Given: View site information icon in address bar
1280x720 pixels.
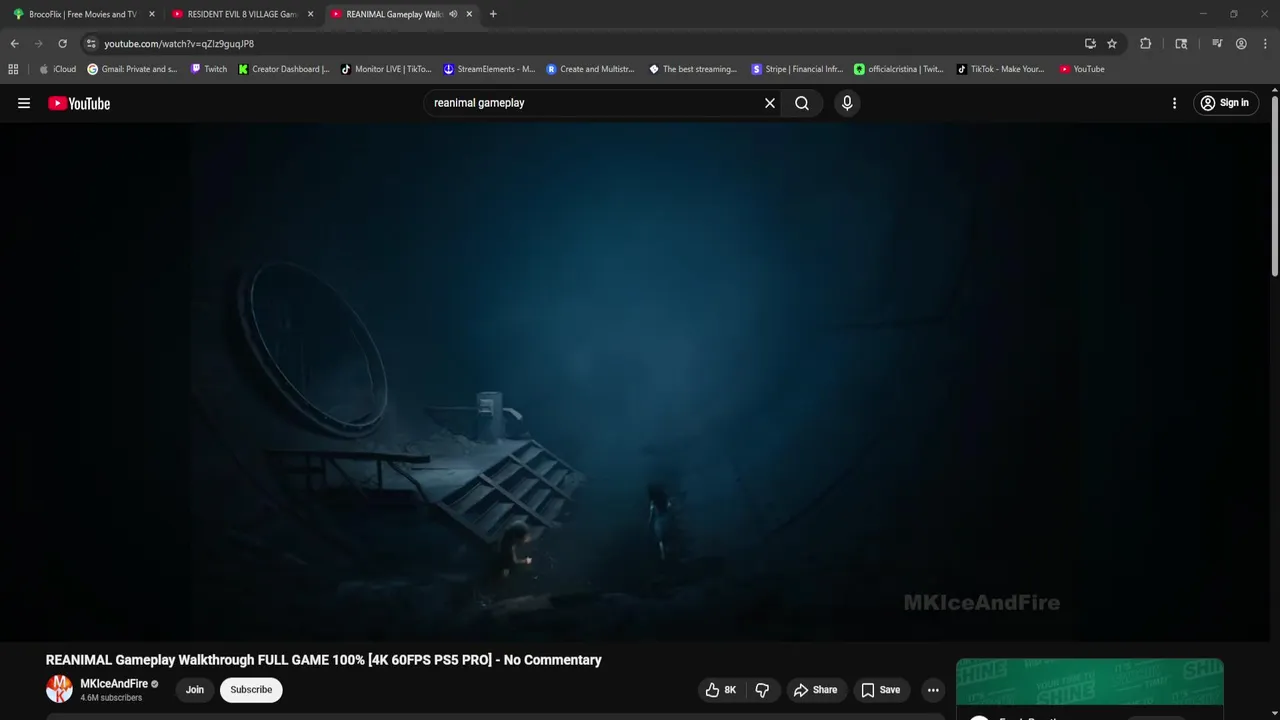Looking at the screenshot, I should (x=91, y=44).
